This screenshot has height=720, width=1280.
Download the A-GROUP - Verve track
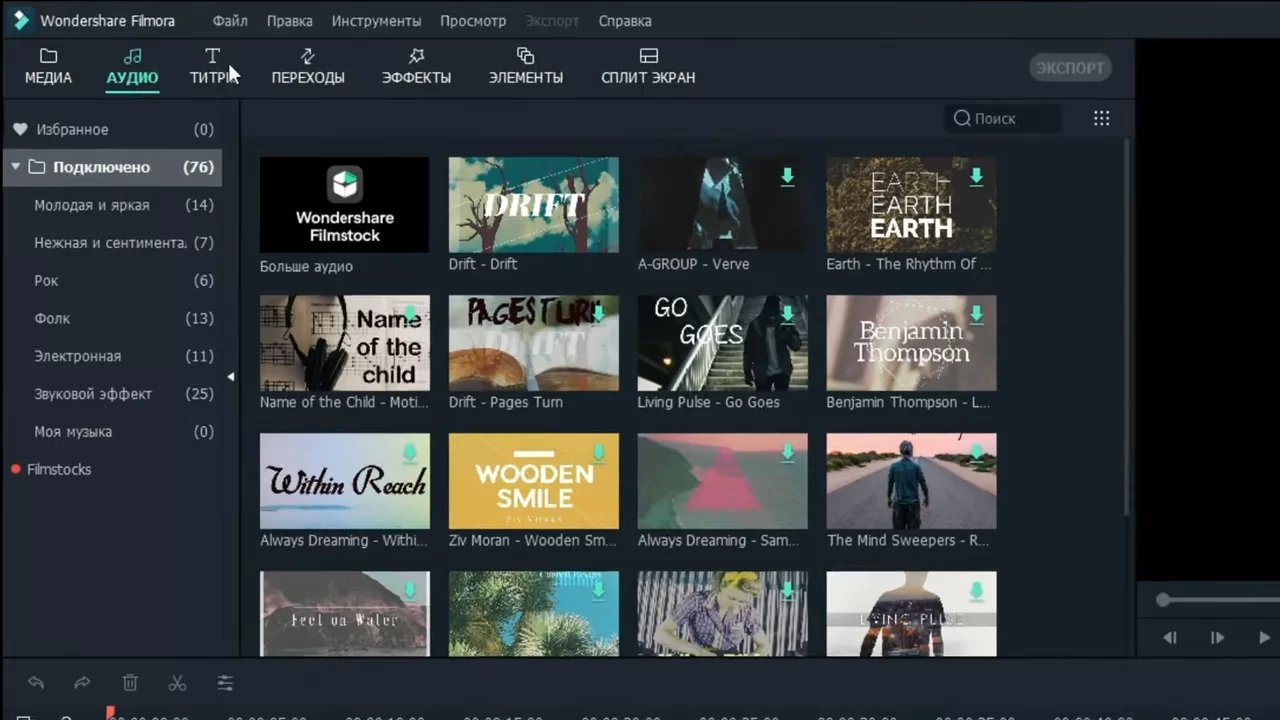[787, 177]
